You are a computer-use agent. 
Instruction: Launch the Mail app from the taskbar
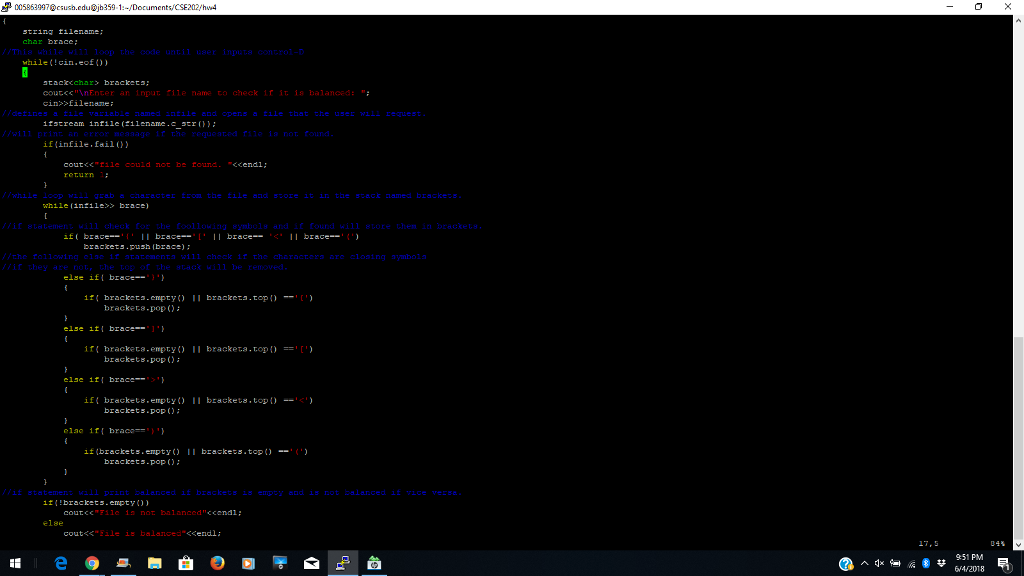click(310, 563)
